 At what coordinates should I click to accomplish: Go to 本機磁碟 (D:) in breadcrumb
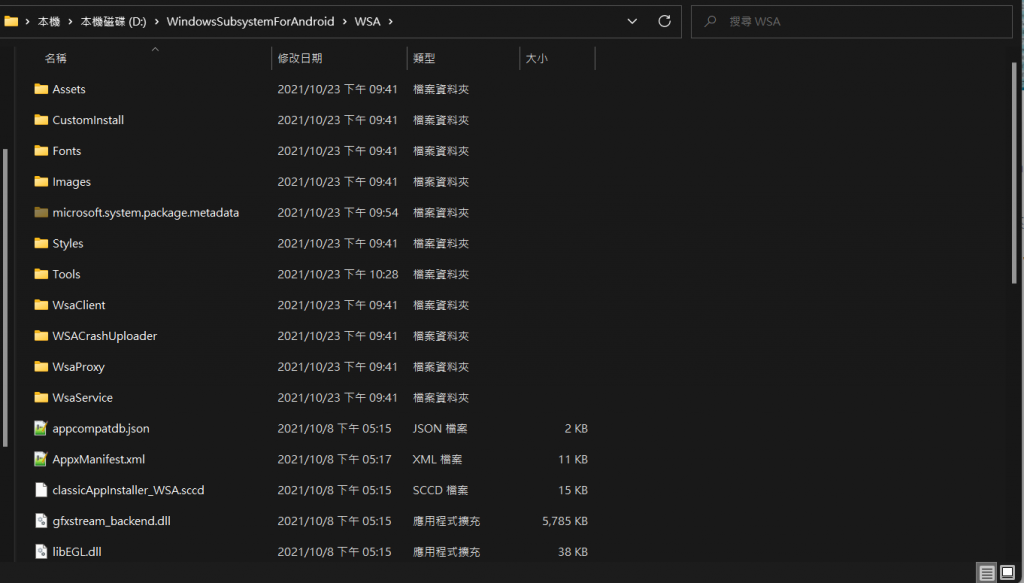(x=127, y=21)
